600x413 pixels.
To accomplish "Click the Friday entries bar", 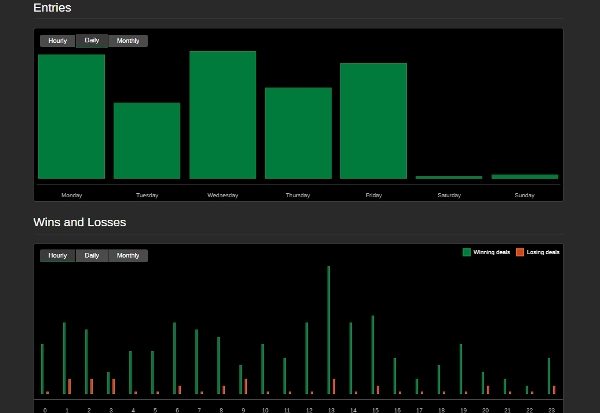I will (373, 121).
